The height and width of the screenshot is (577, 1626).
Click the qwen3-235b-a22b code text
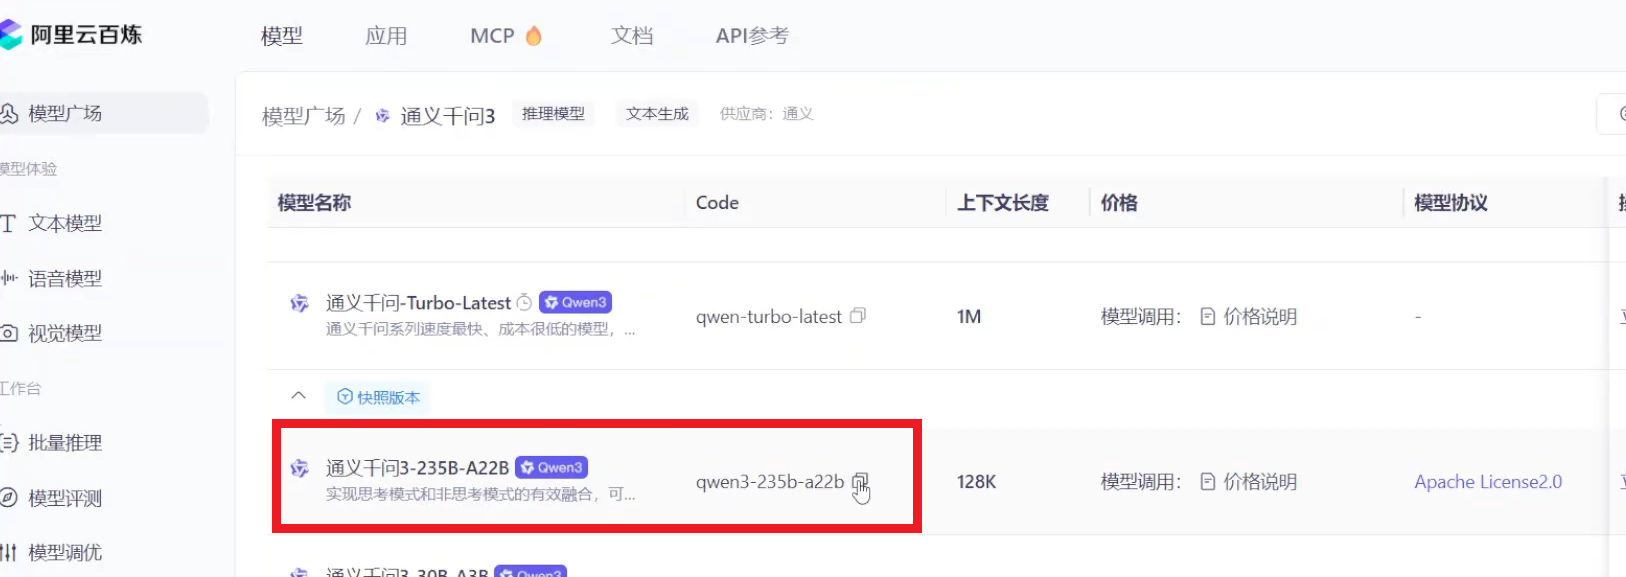click(x=770, y=482)
